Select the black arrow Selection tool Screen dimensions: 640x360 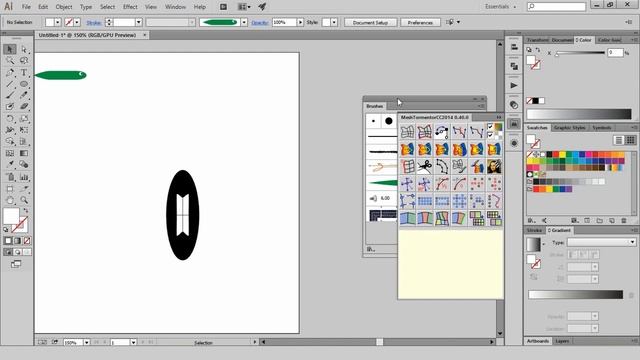click(10, 49)
